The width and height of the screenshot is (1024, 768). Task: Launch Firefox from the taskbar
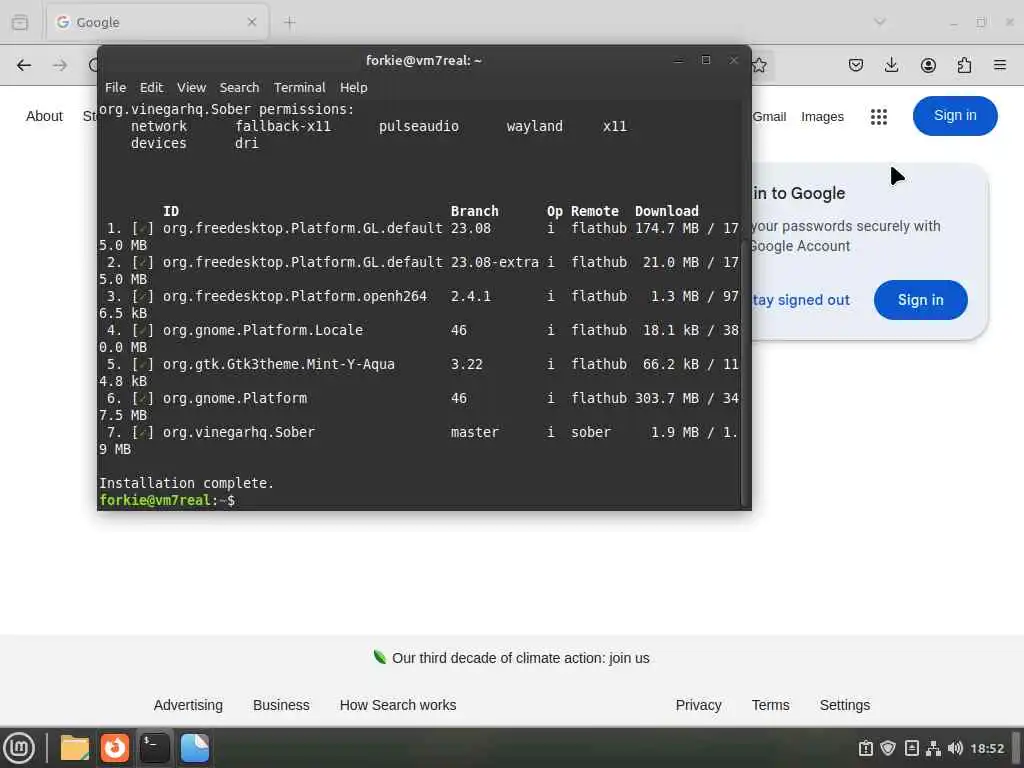pyautogui.click(x=114, y=748)
